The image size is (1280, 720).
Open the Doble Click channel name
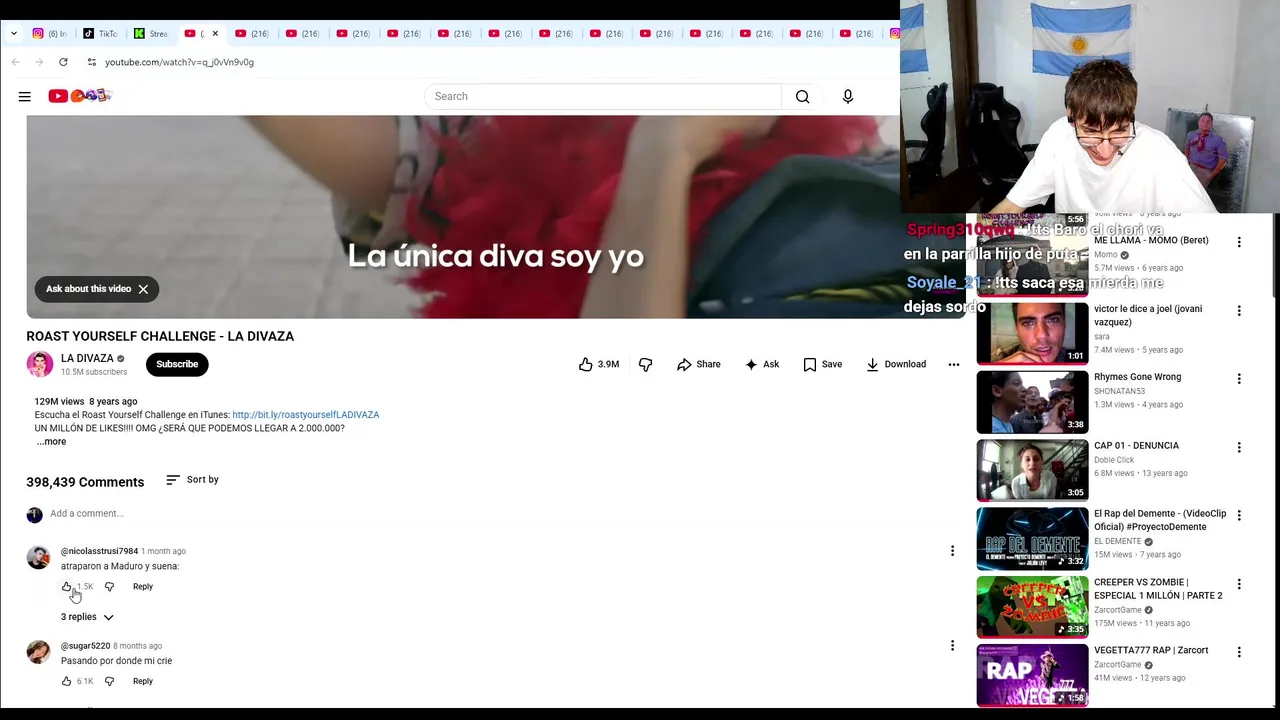[1114, 460]
